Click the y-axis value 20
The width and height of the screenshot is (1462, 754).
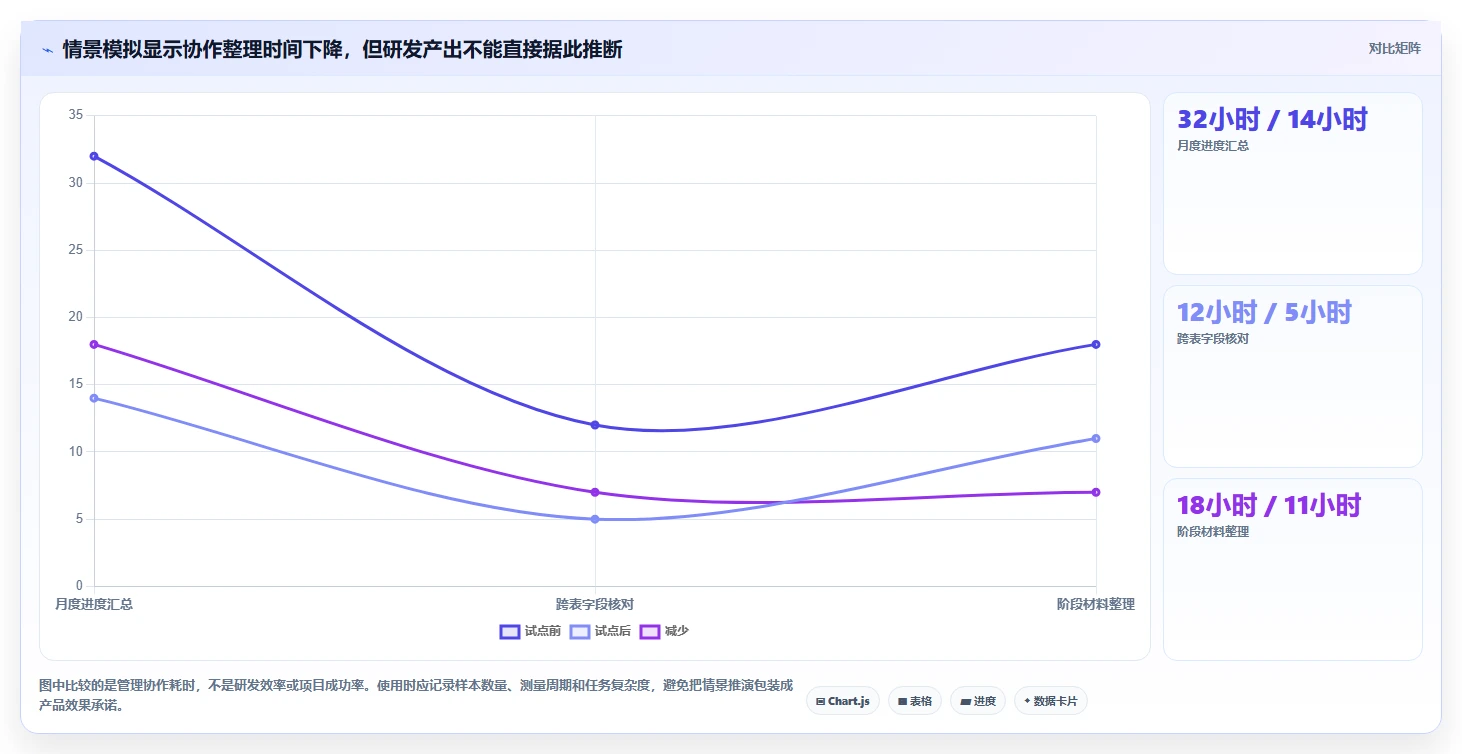click(76, 317)
